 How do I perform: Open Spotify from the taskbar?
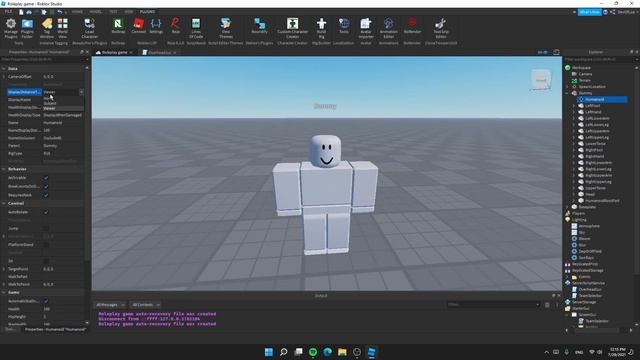pyautogui.click(x=313, y=352)
